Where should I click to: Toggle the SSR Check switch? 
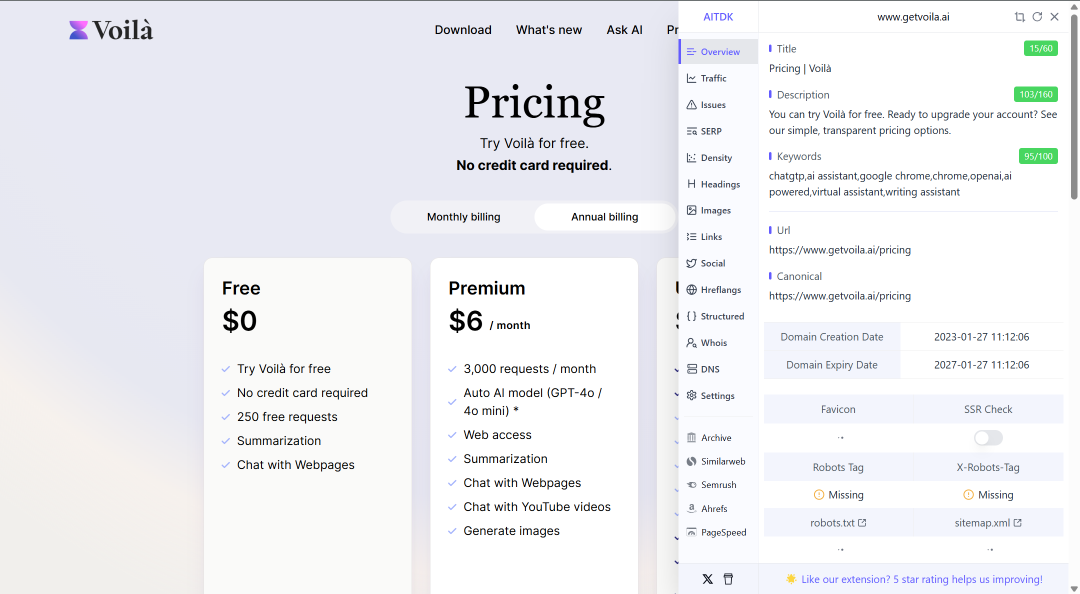click(988, 438)
